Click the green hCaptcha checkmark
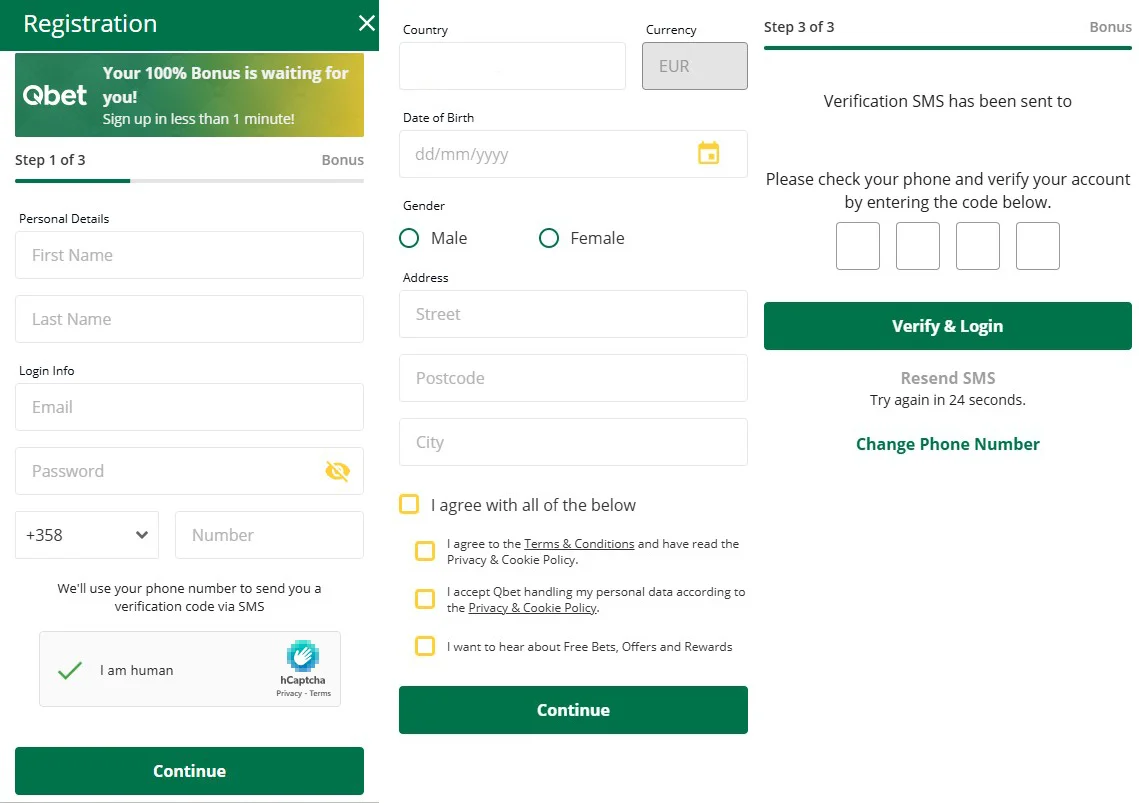The height and width of the screenshot is (803, 1139). 70,670
